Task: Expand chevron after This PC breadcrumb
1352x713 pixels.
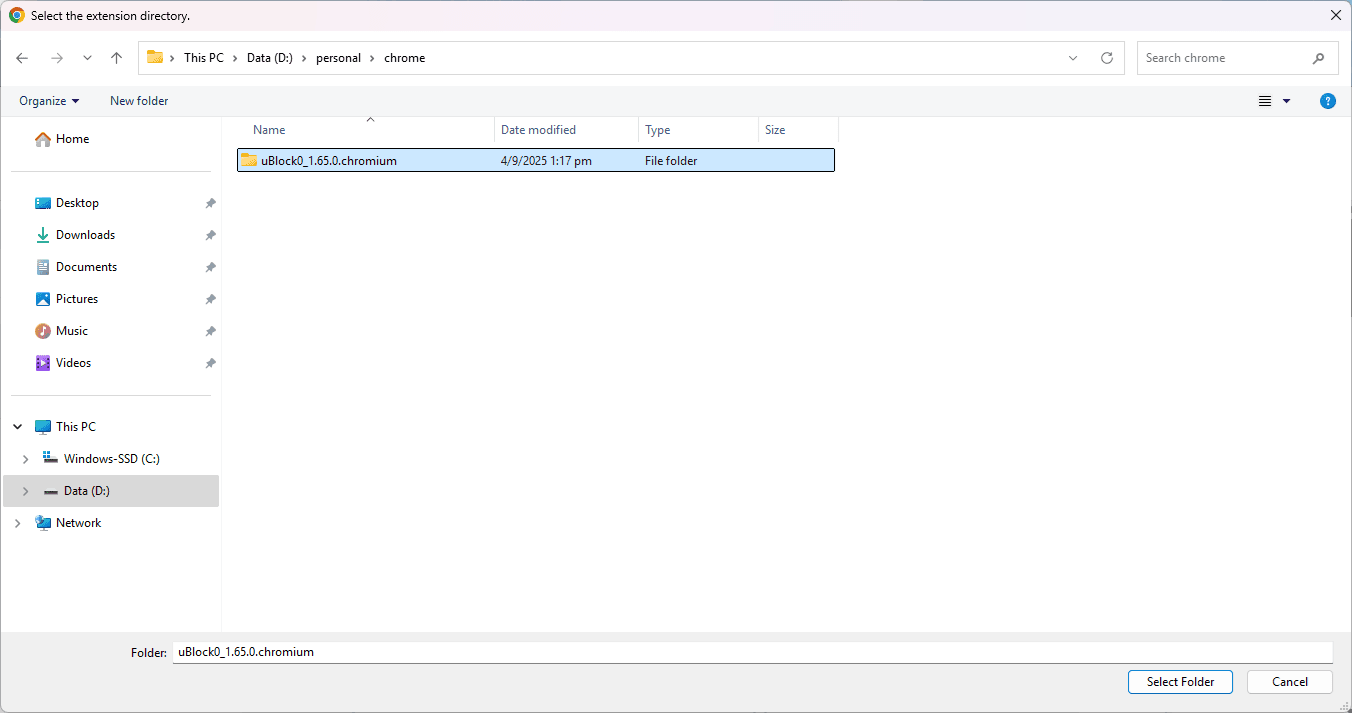Action: point(236,58)
